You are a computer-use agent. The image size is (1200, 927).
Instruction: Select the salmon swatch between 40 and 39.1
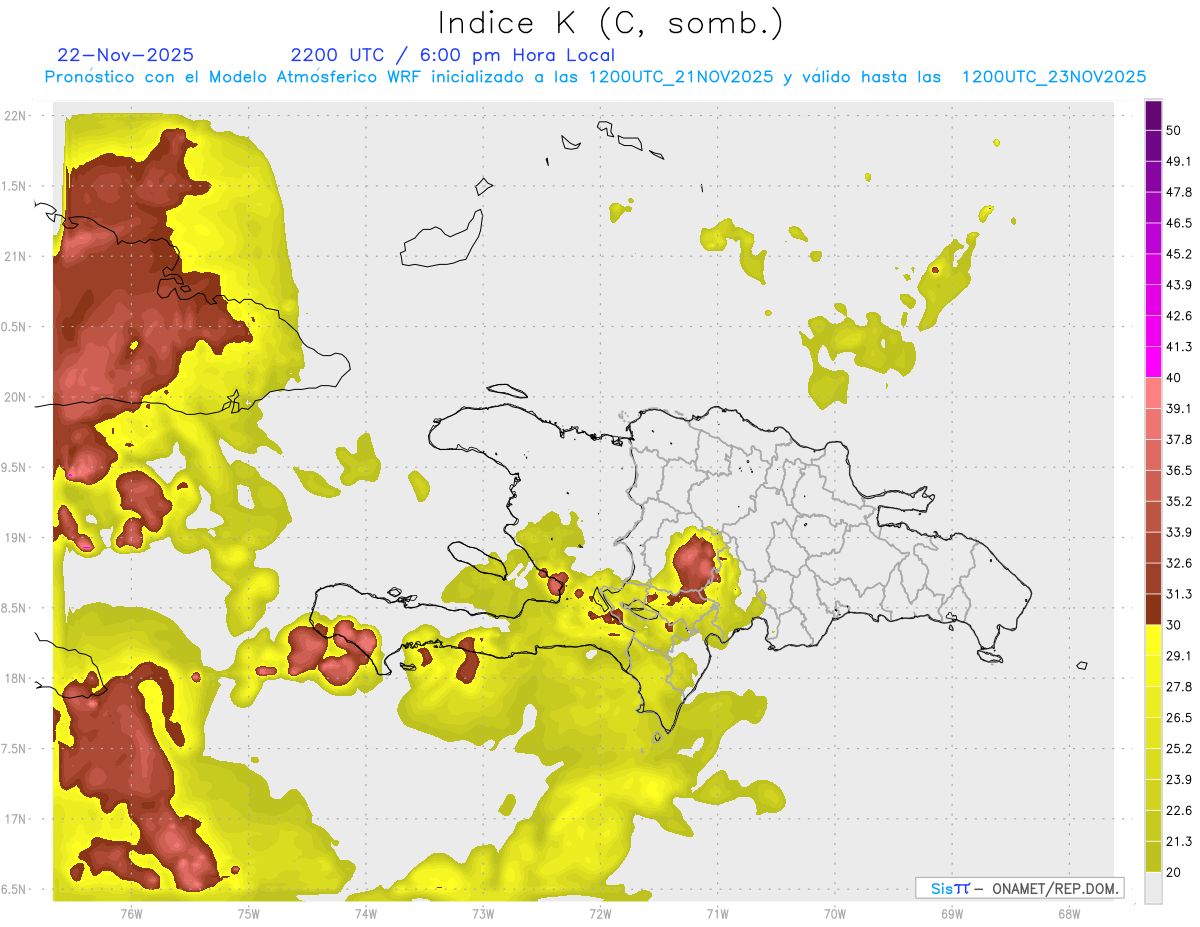[x=1153, y=393]
